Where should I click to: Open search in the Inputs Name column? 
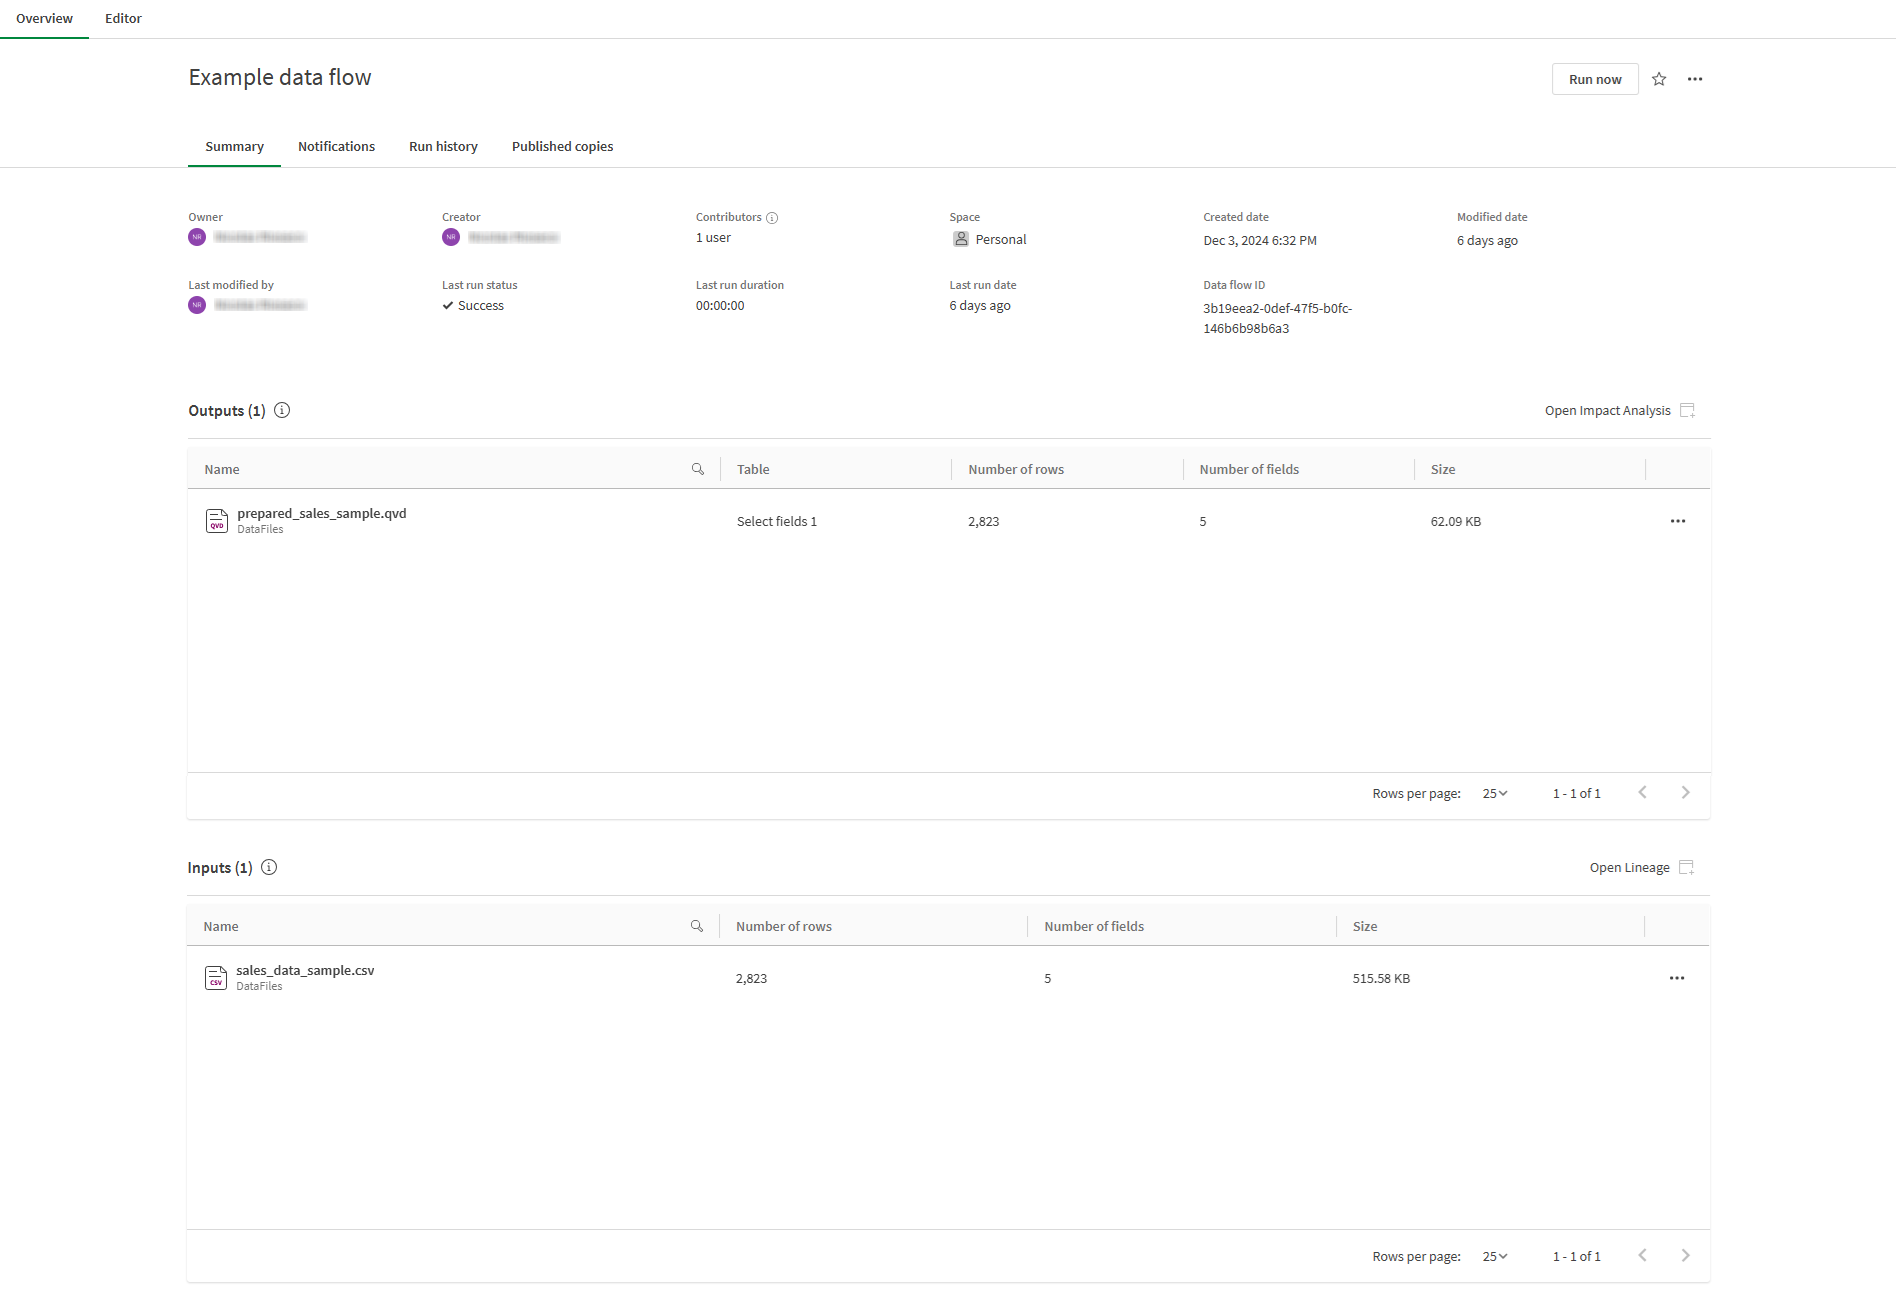click(x=698, y=926)
